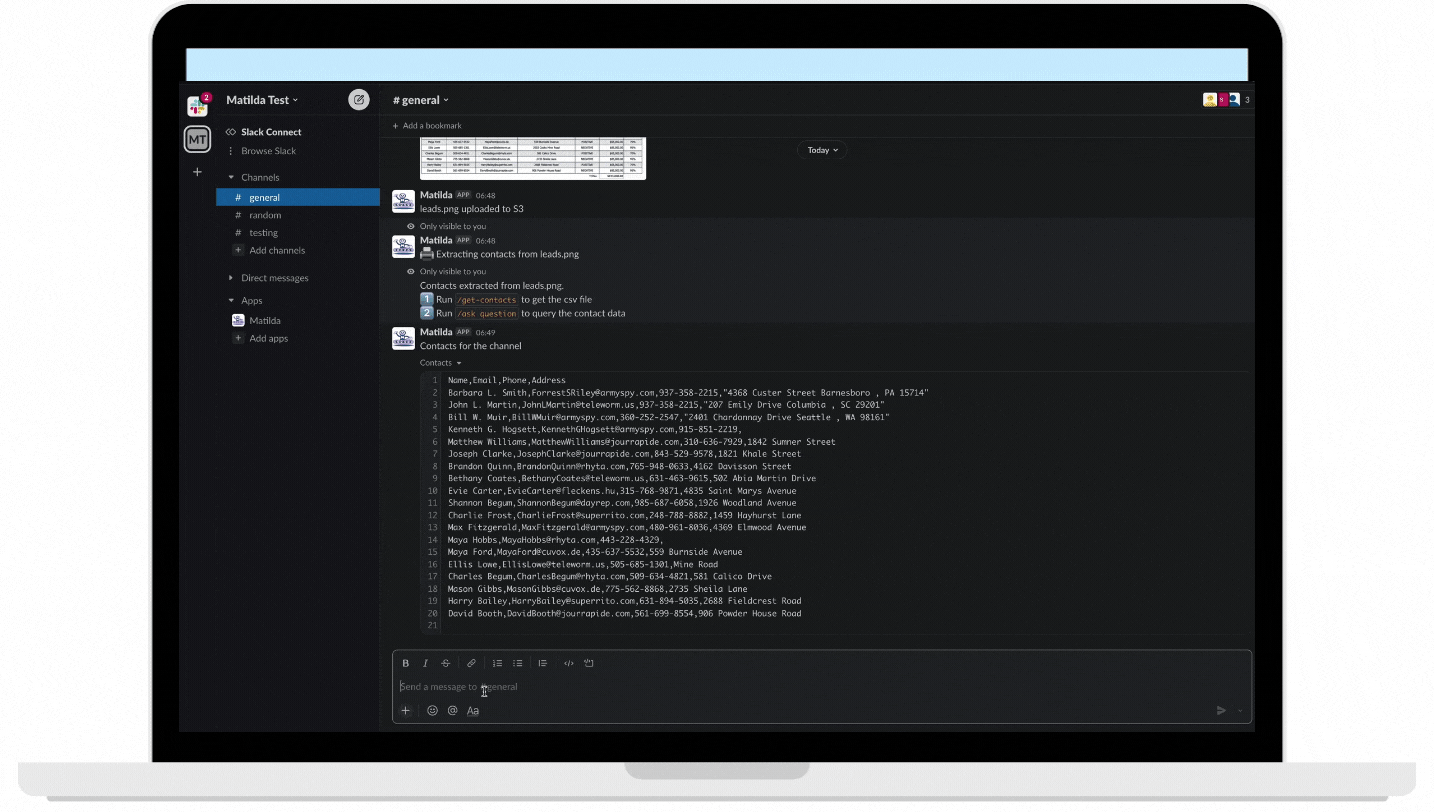Send the message with arrow icon

[1221, 710]
